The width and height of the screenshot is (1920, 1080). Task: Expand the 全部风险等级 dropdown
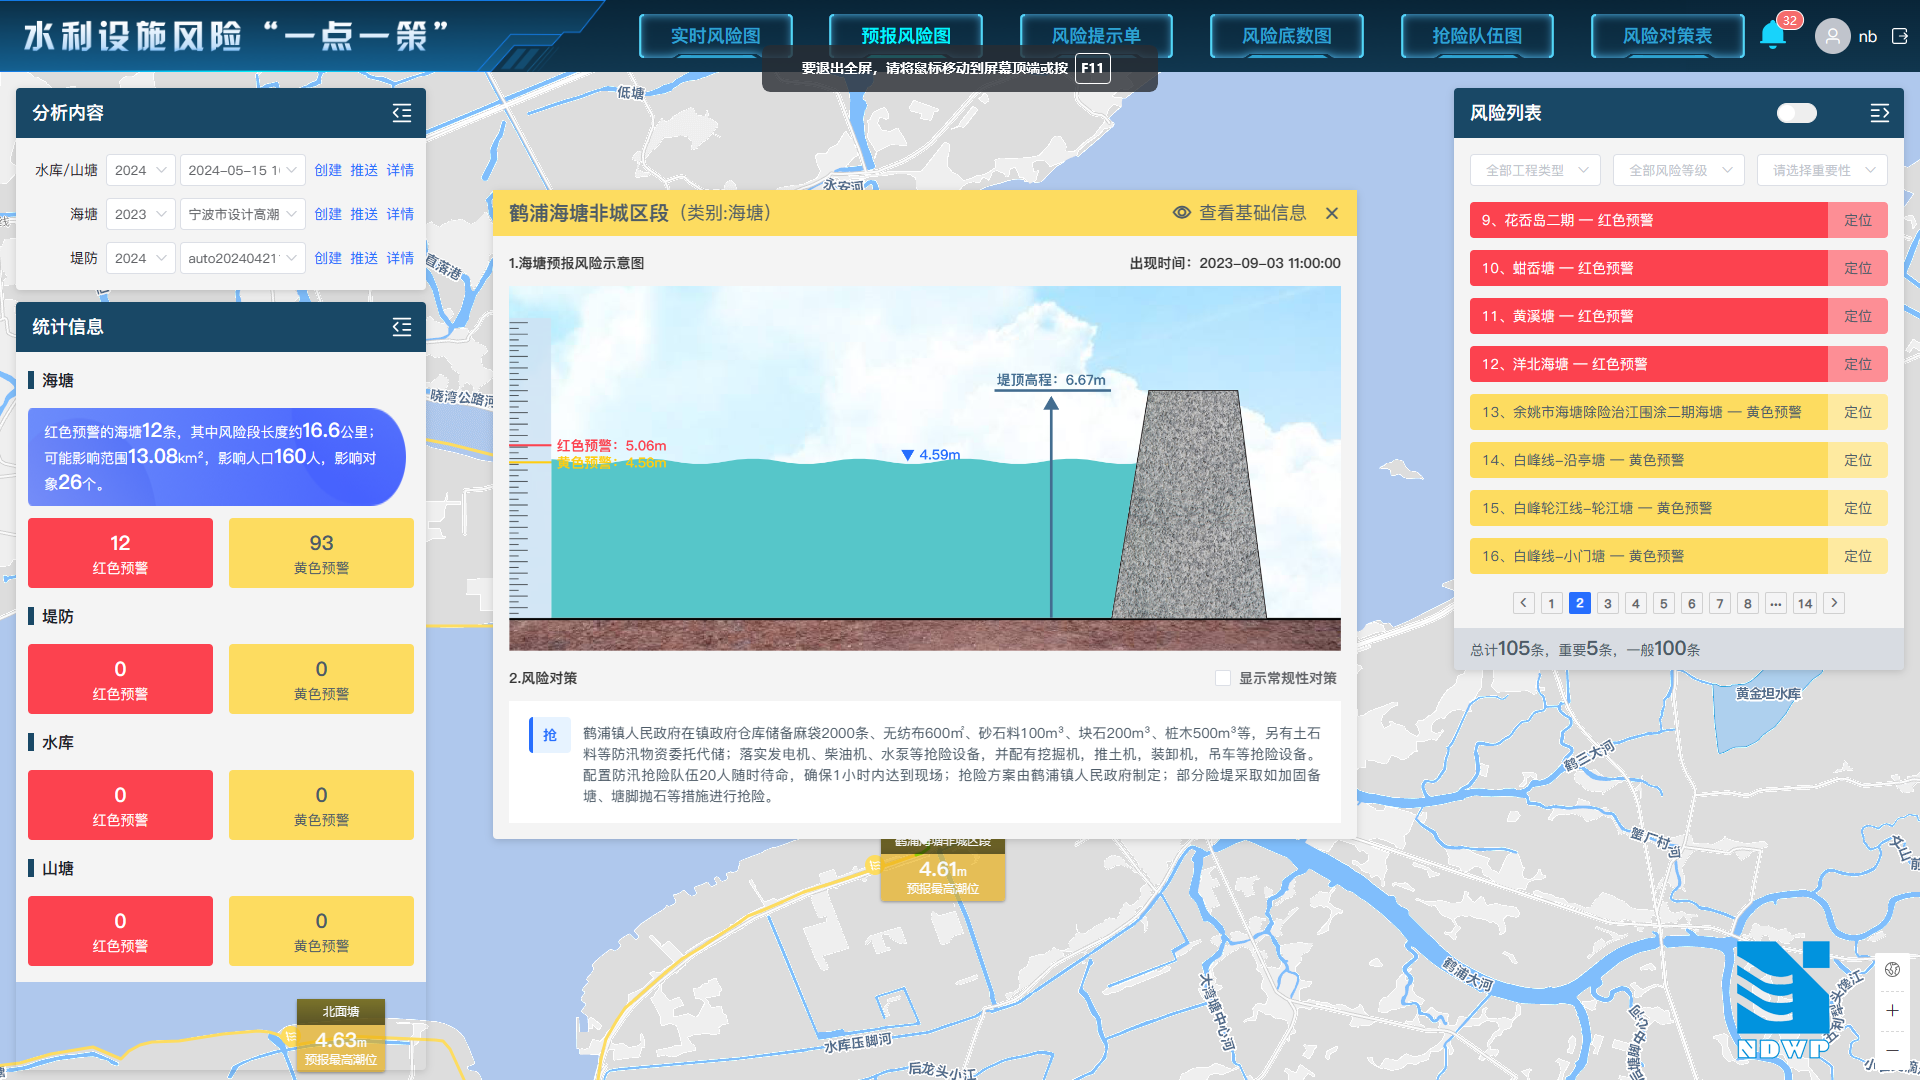click(1679, 170)
